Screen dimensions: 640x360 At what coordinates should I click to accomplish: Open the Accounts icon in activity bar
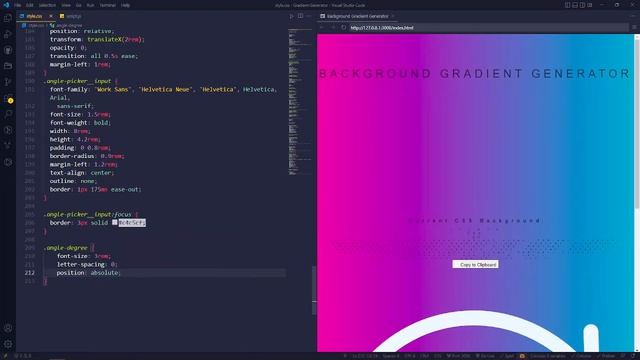pos(8,328)
